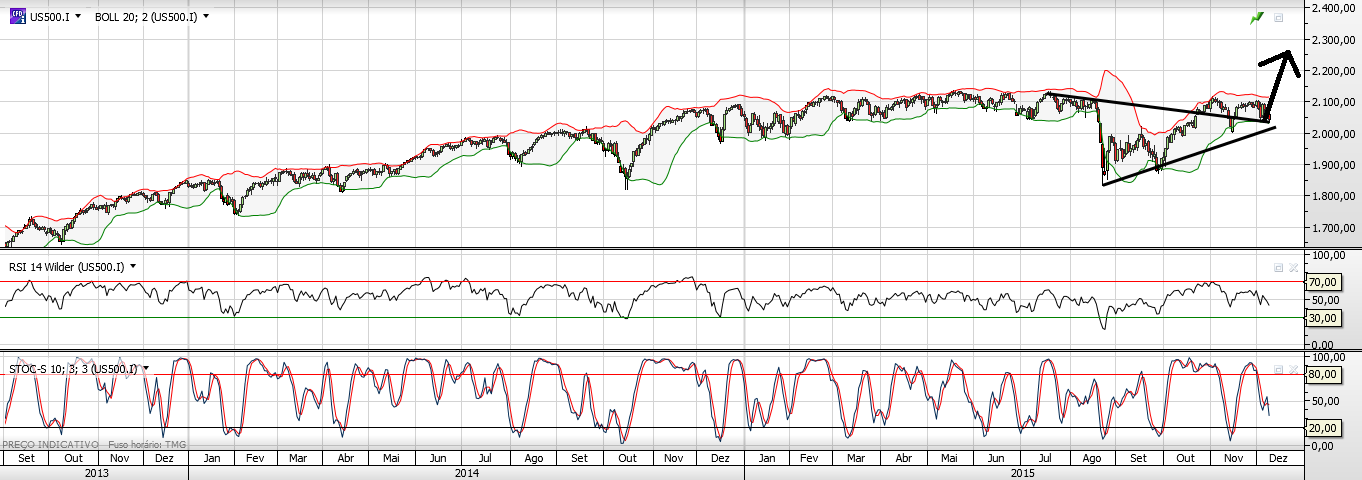The height and width of the screenshot is (480, 1362).
Task: Click the 2014 year label on time axis
Action: coord(466,472)
